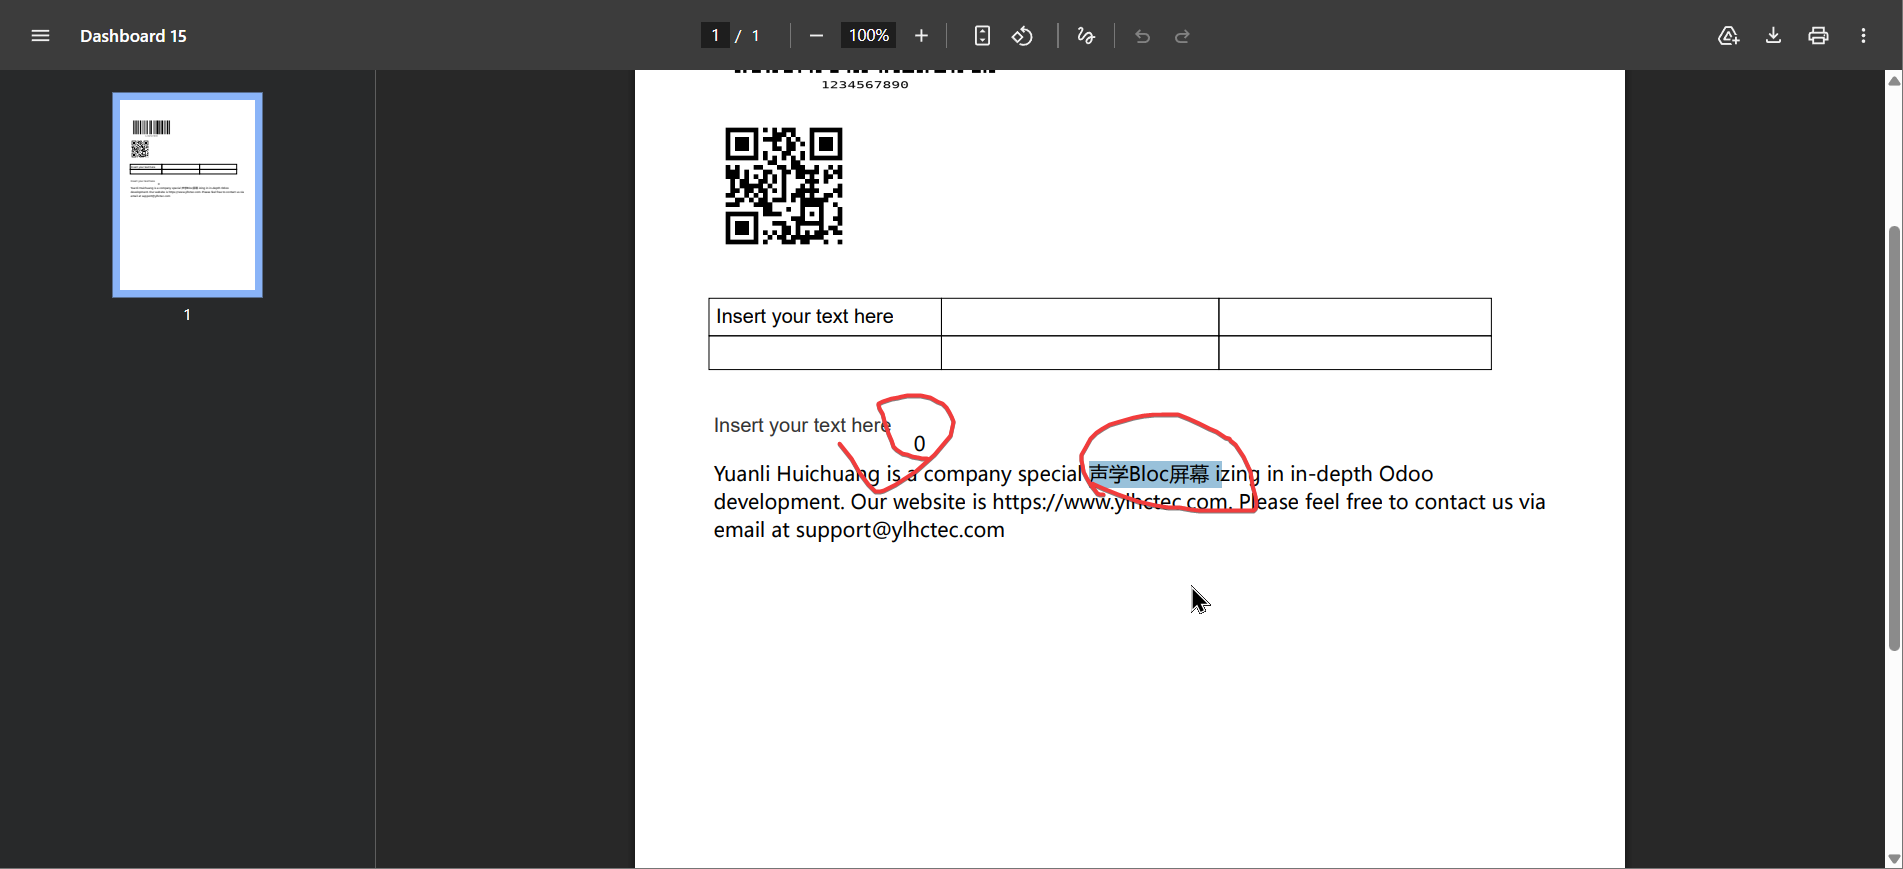Viewport: 1903px width, 869px height.
Task: Save the PDF to Google Drive
Action: (x=1728, y=36)
